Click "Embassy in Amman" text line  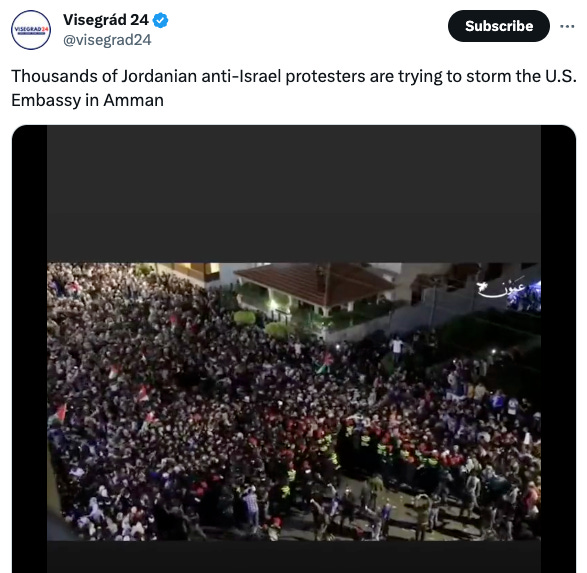click(x=88, y=100)
